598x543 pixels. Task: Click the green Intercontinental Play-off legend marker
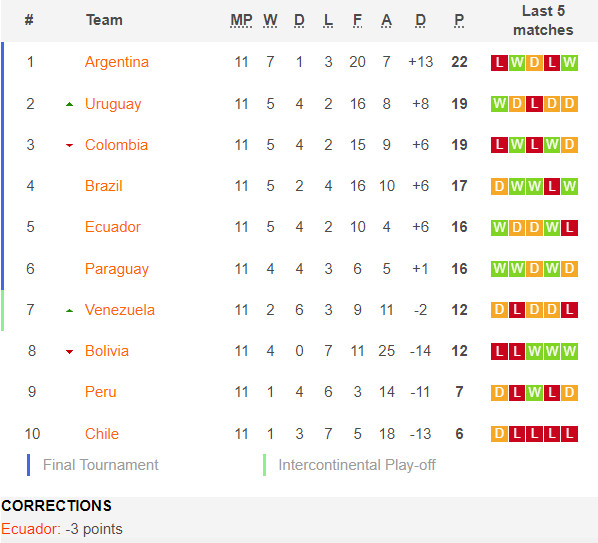[x=264, y=465]
